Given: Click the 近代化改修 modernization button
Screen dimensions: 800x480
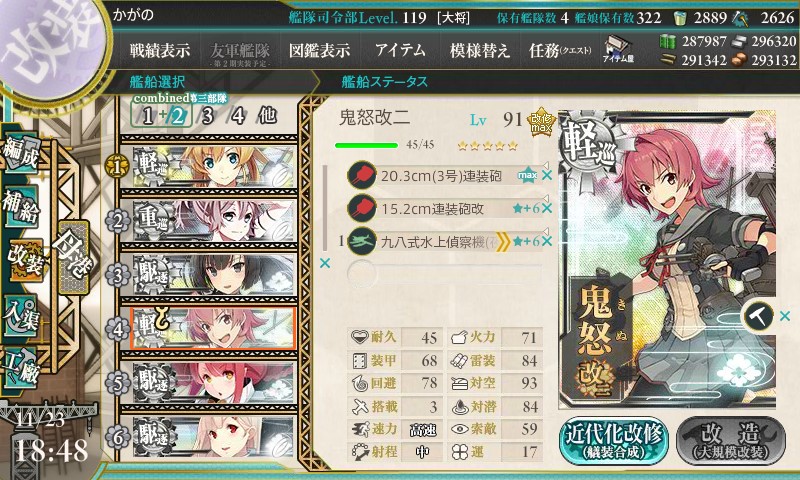Looking at the screenshot, I should point(614,440).
